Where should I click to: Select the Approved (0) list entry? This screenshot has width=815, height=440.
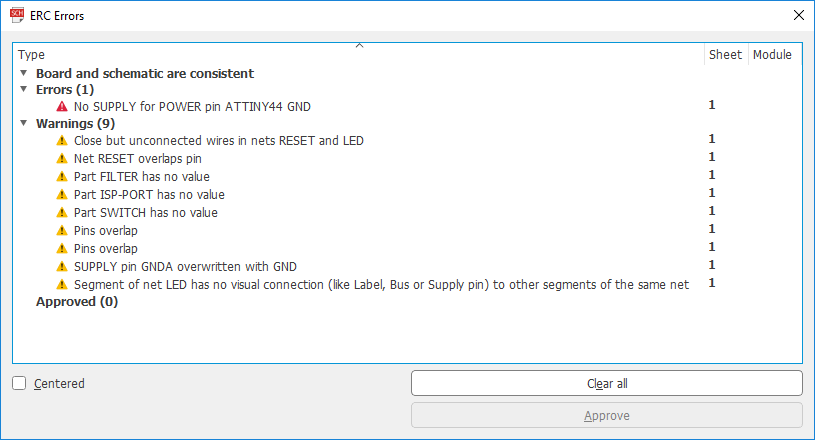pos(77,302)
